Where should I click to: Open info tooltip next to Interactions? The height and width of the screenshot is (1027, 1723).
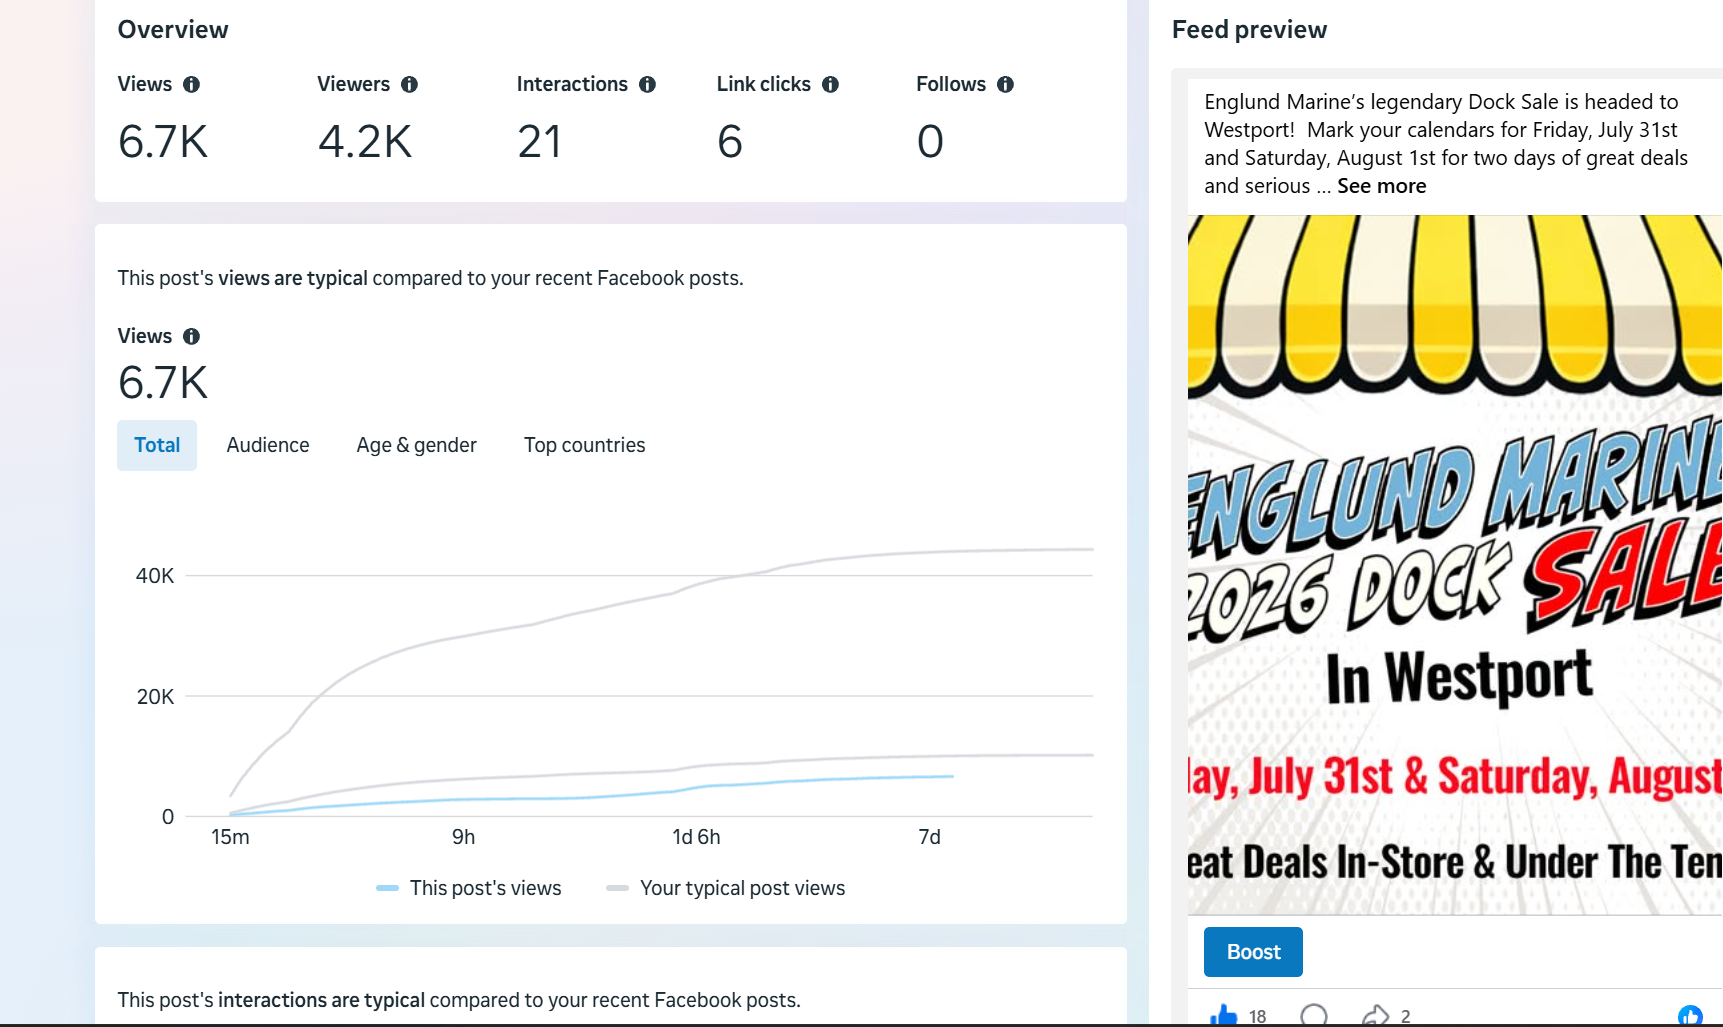(x=647, y=85)
